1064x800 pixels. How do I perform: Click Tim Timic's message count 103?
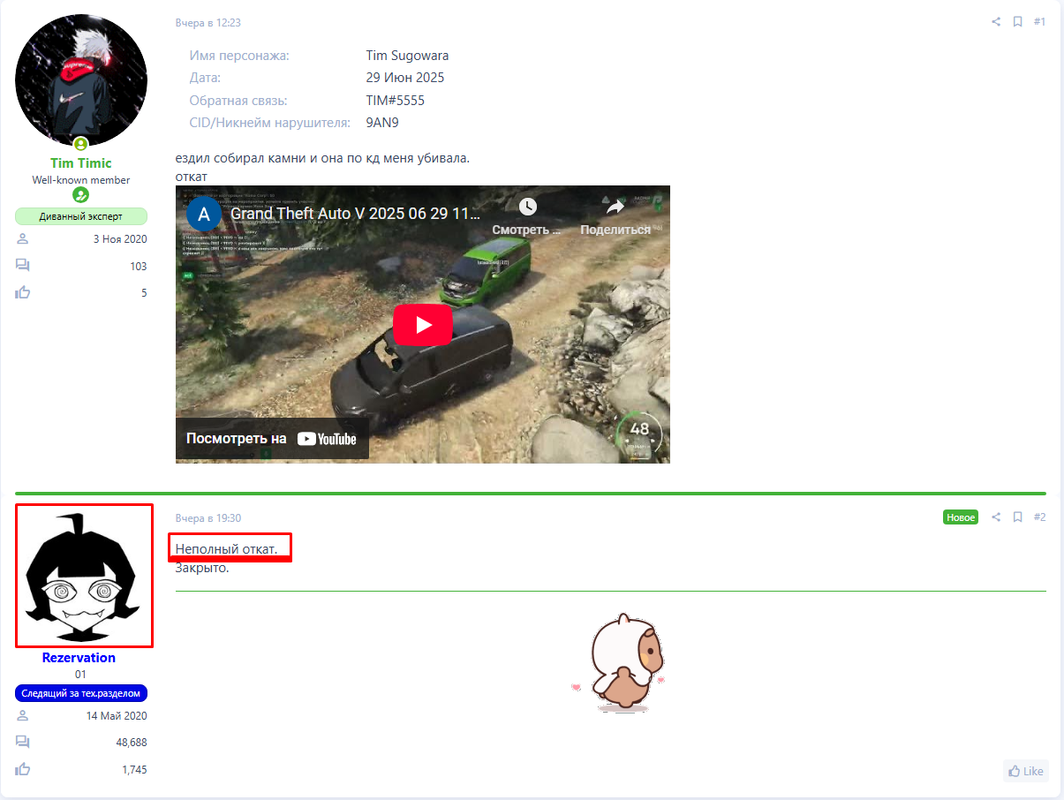tap(138, 266)
